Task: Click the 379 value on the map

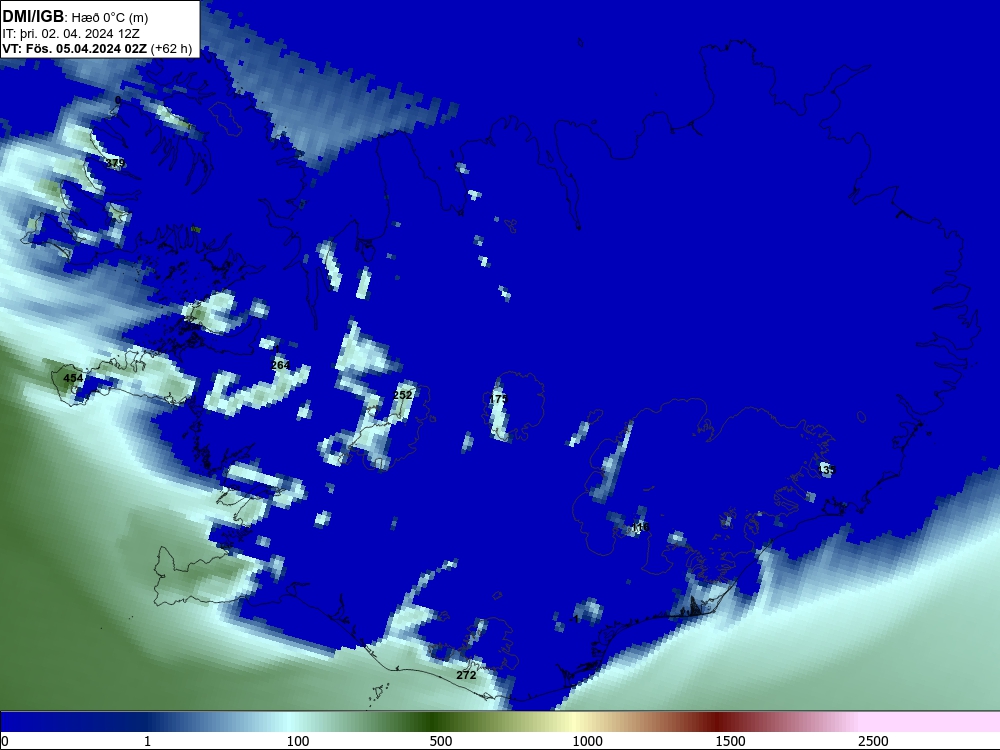Action: (x=115, y=163)
